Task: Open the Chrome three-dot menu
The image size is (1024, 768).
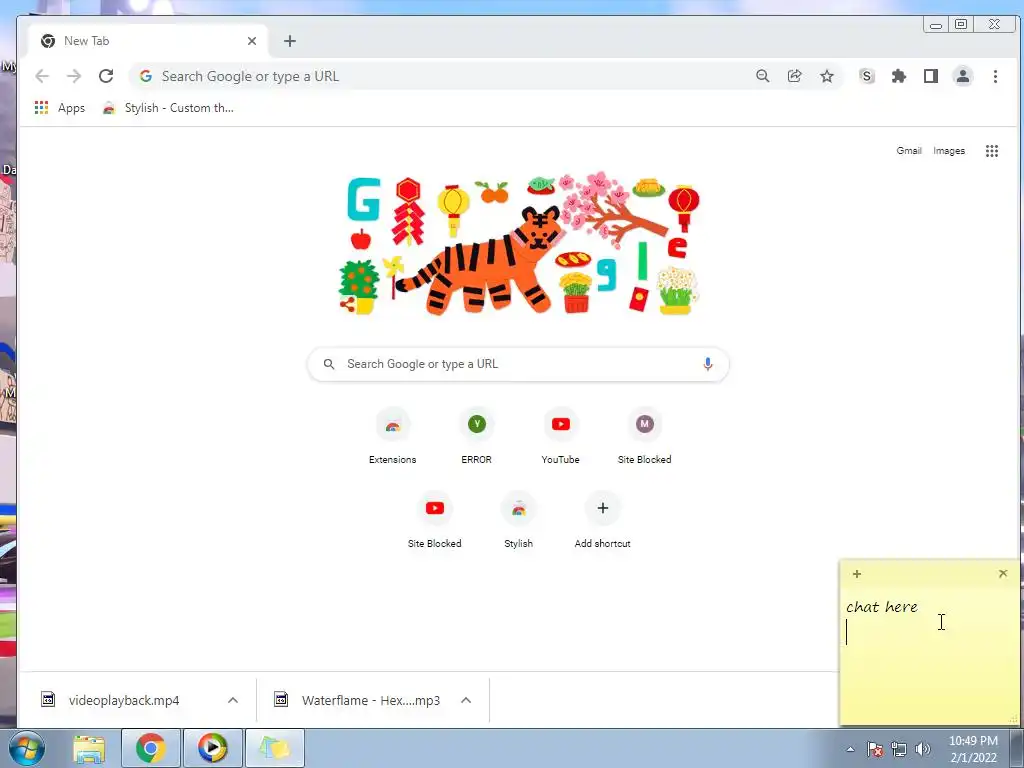Action: click(995, 76)
